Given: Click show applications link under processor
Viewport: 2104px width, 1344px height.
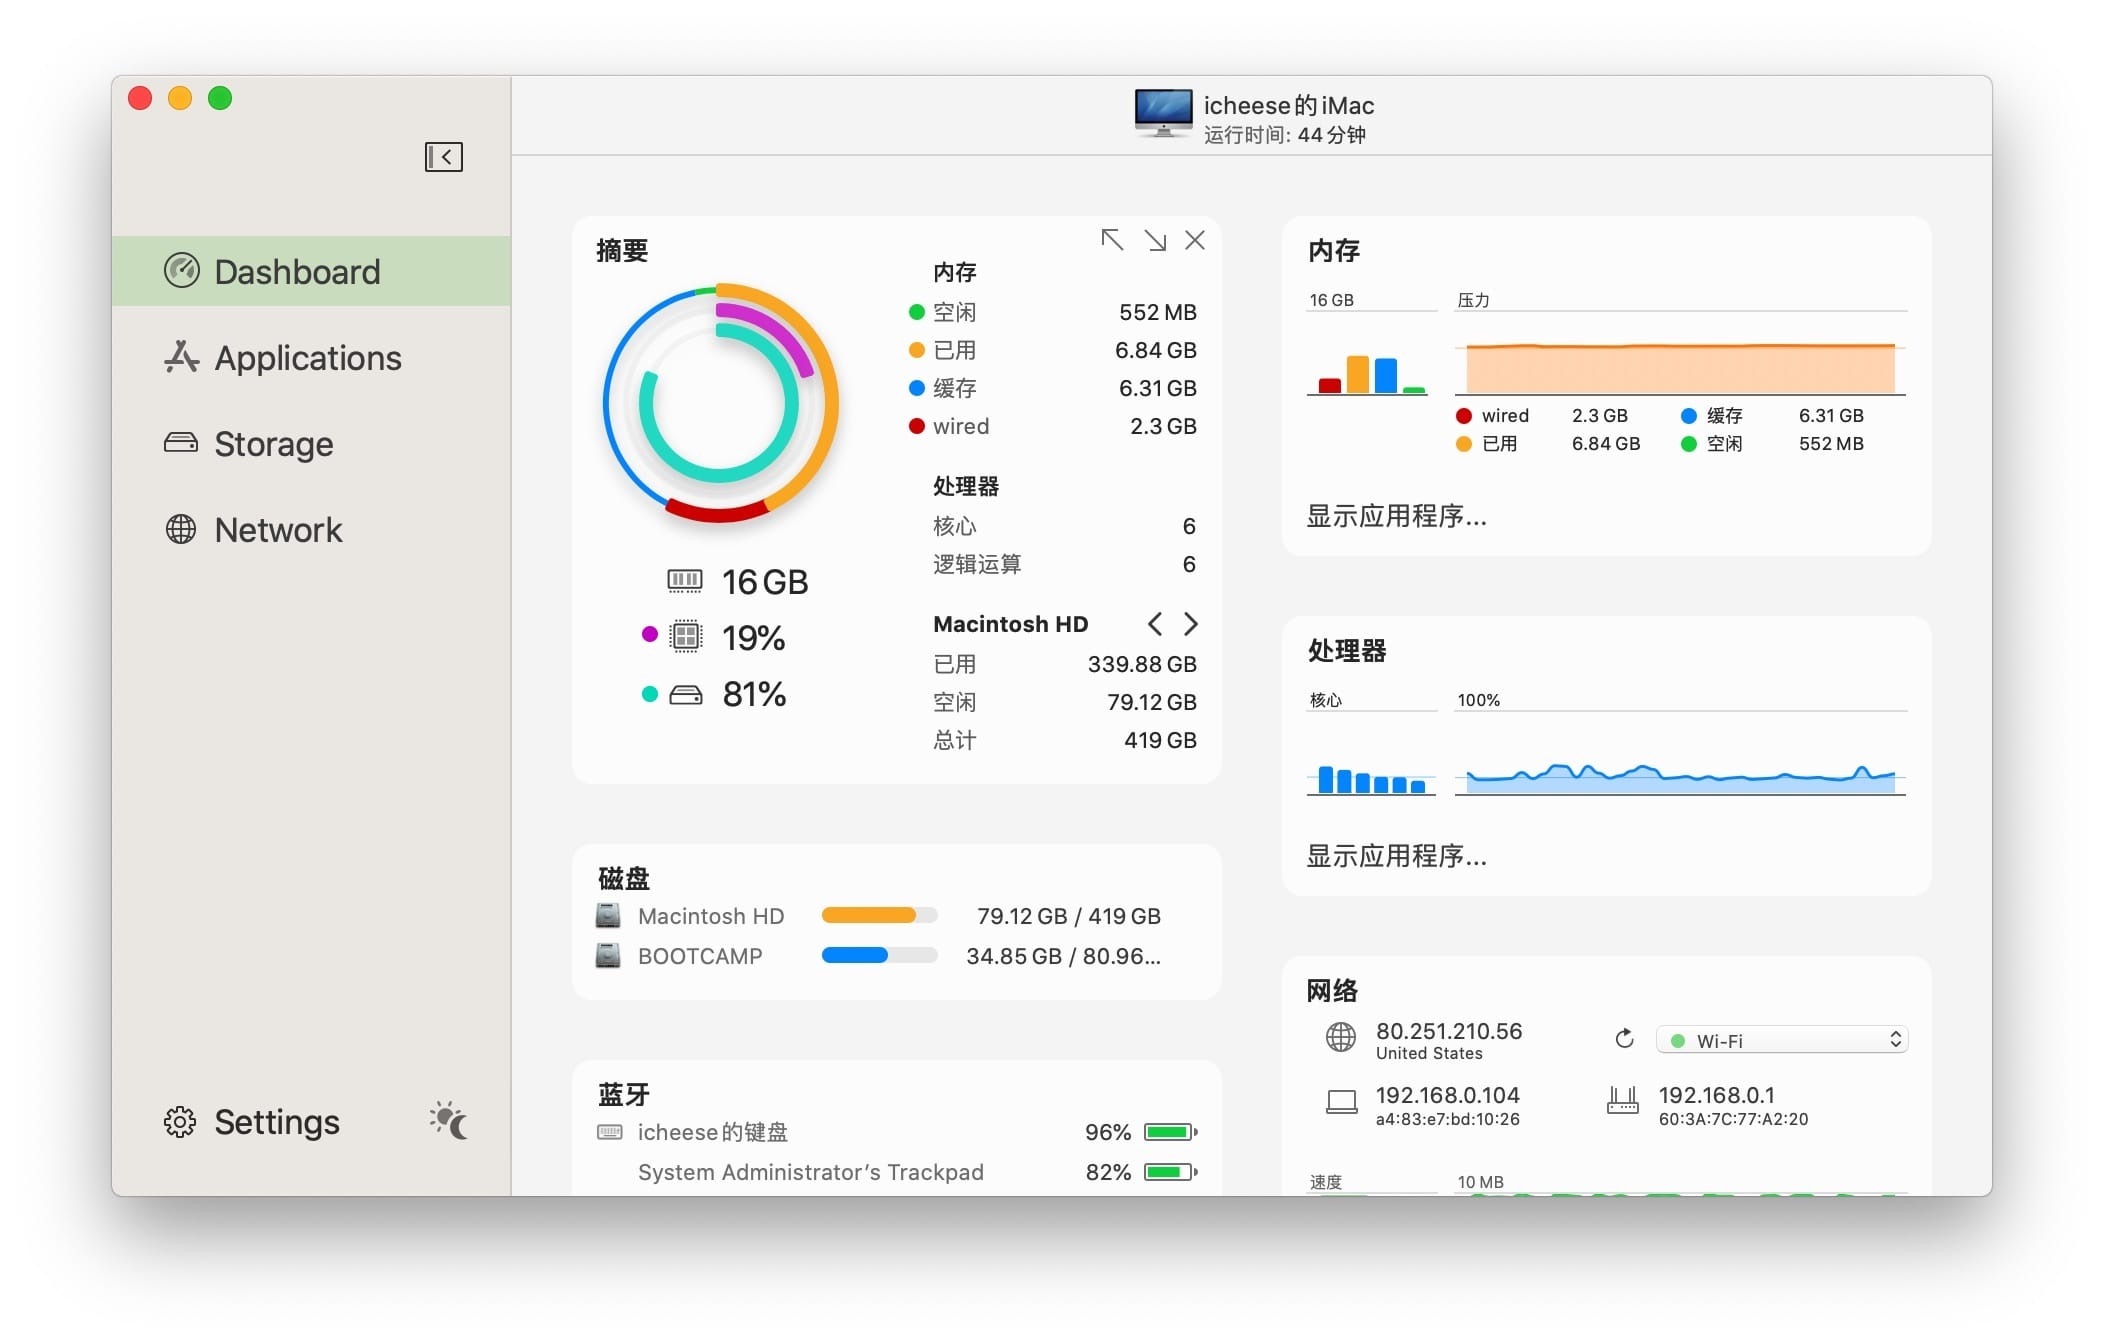Looking at the screenshot, I should [x=1396, y=856].
